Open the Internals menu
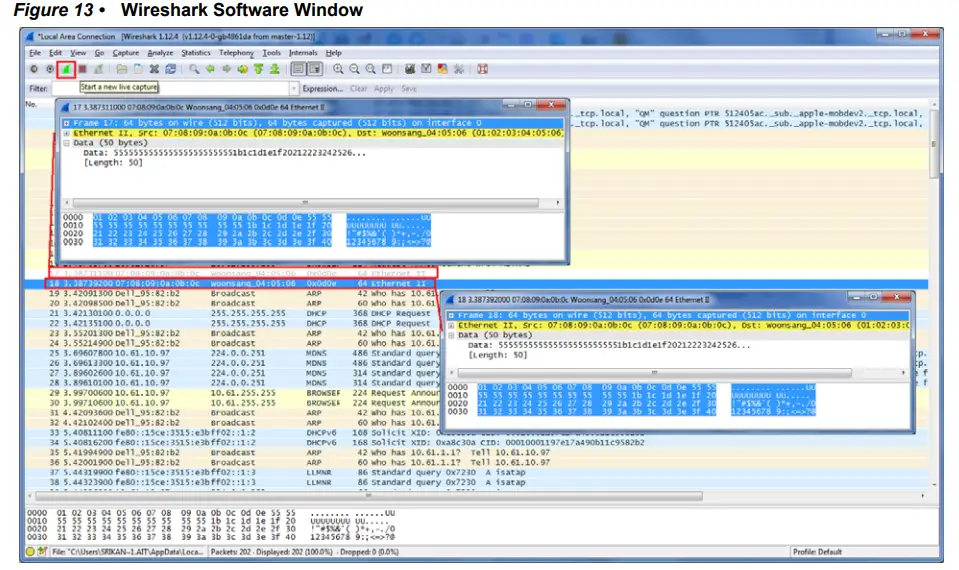 click(303, 53)
